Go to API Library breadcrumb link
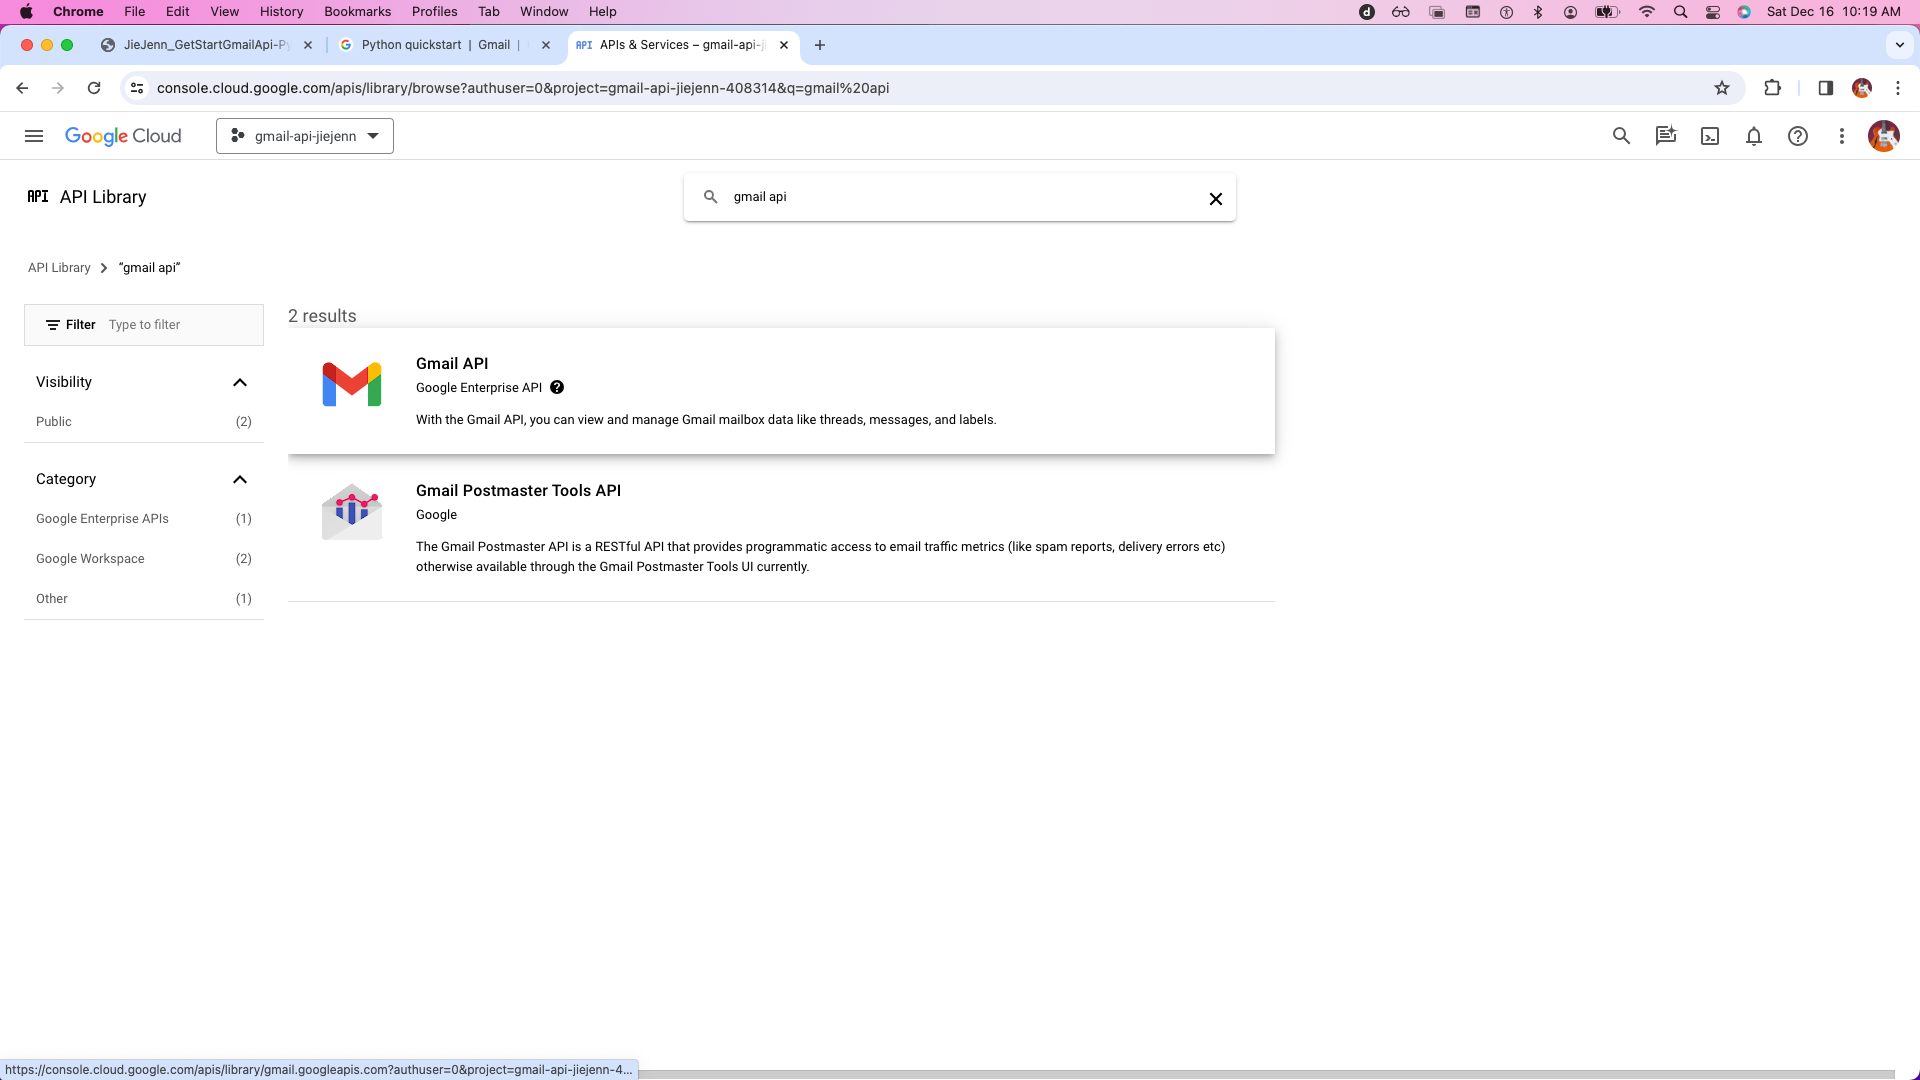The image size is (1920, 1080). [59, 268]
